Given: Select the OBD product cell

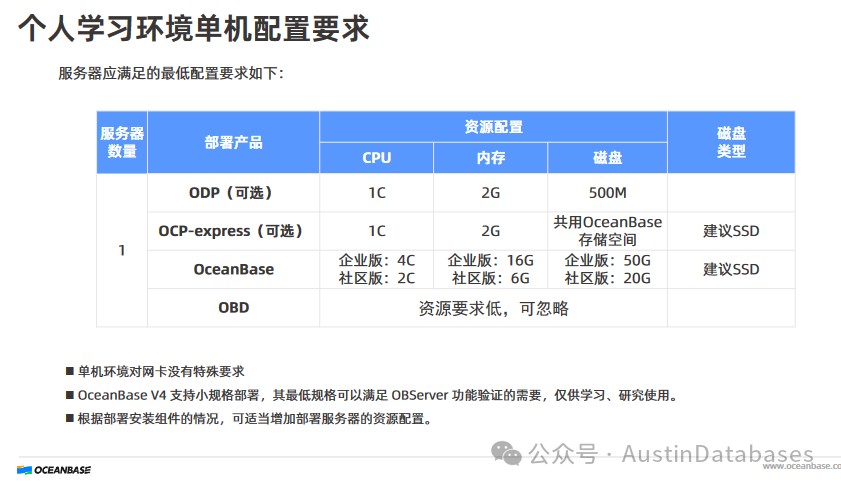Looking at the screenshot, I should 233,308.
